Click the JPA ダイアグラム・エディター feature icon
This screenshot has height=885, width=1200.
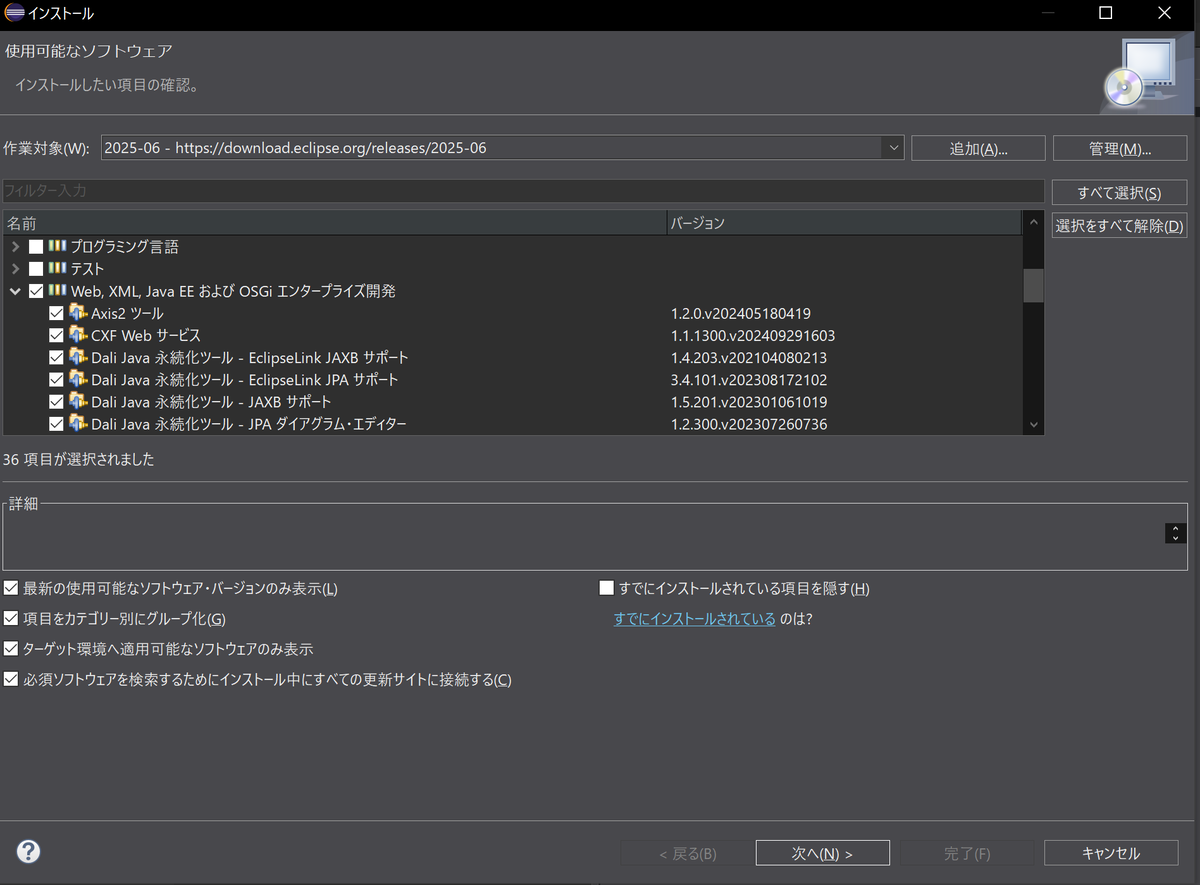coord(78,424)
